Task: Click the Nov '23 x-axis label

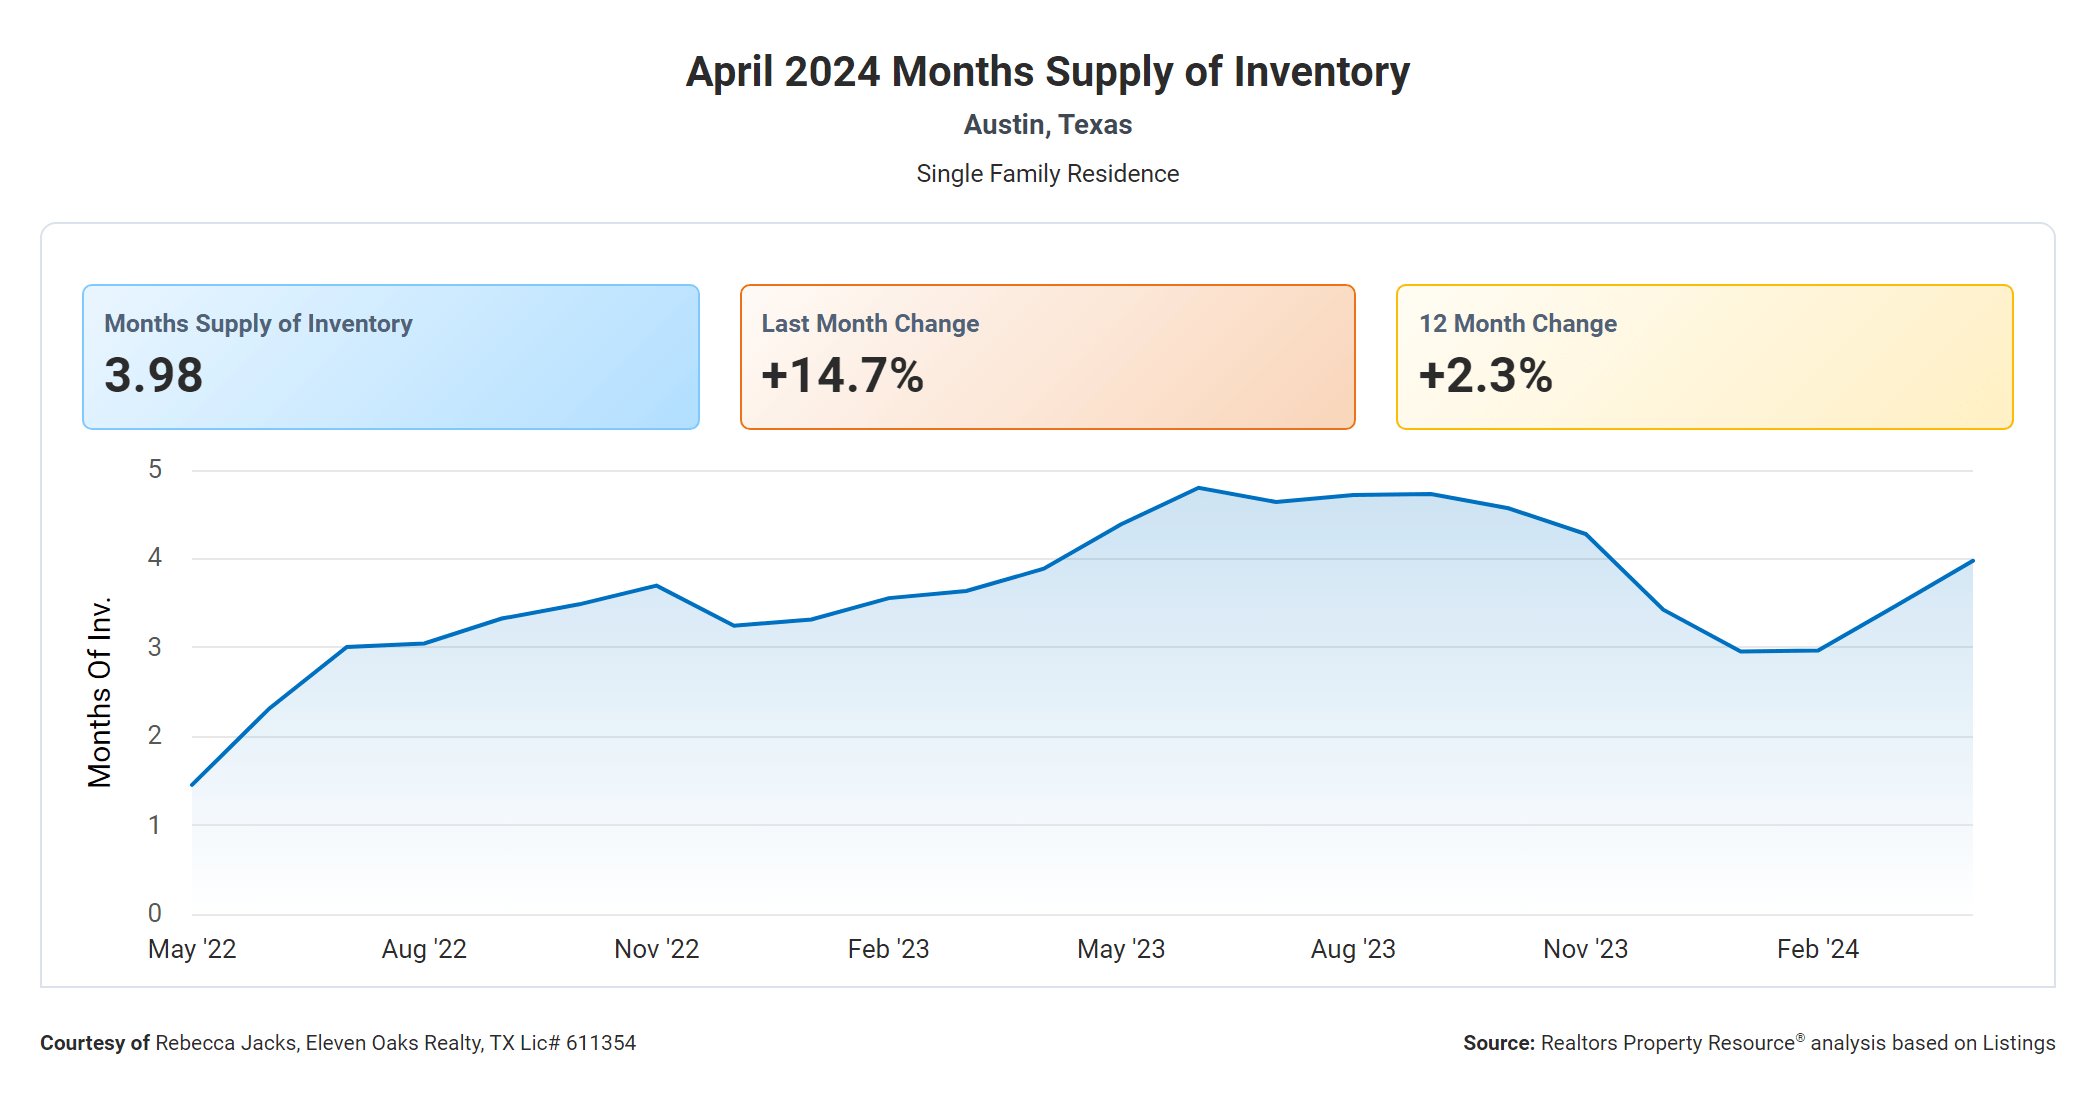Action: coord(1585,949)
